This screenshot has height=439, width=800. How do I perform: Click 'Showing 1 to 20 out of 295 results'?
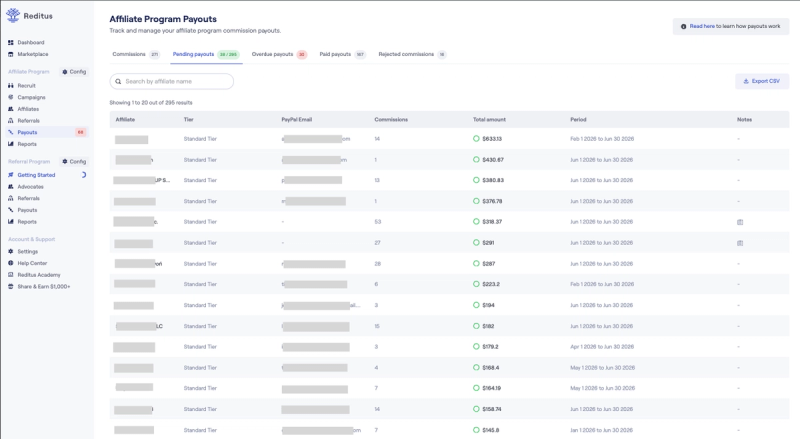tap(151, 103)
